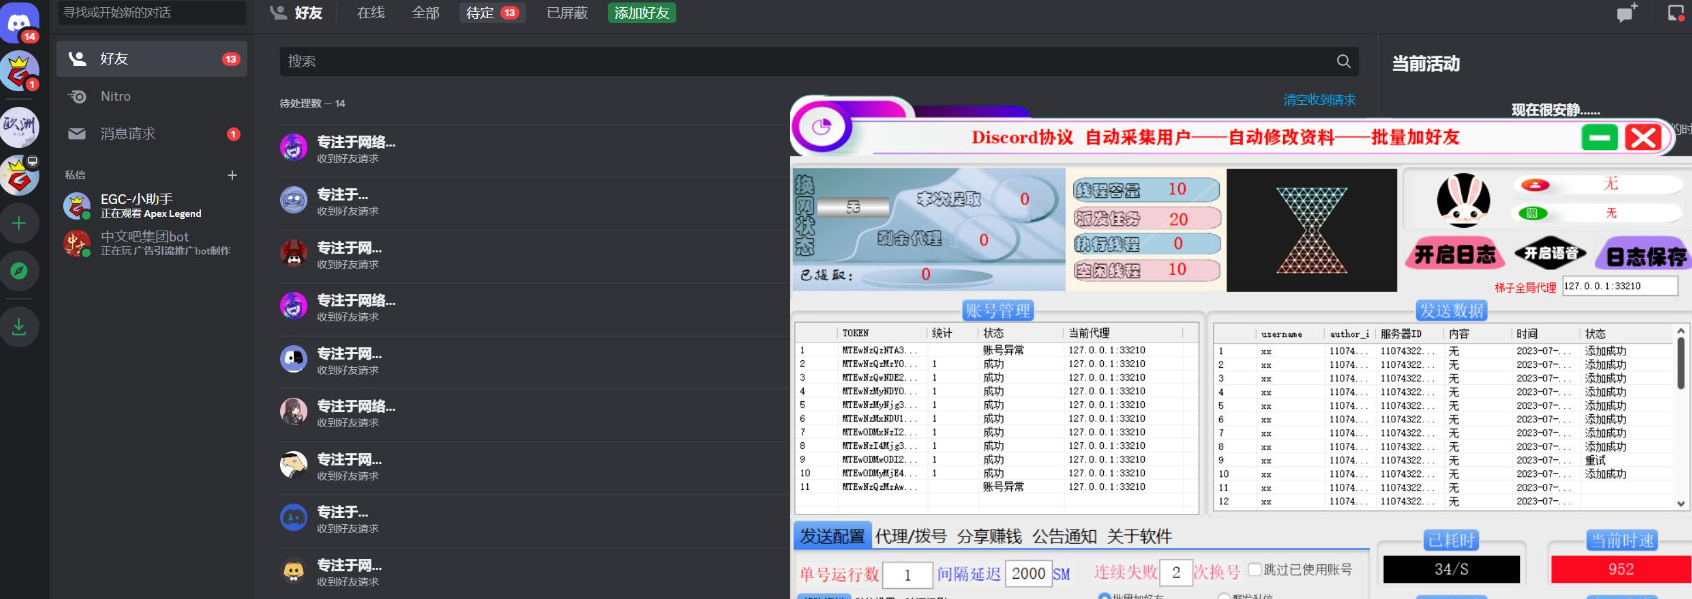Click the hourglass triangle animation panel
The image size is (1692, 599).
coord(1312,230)
